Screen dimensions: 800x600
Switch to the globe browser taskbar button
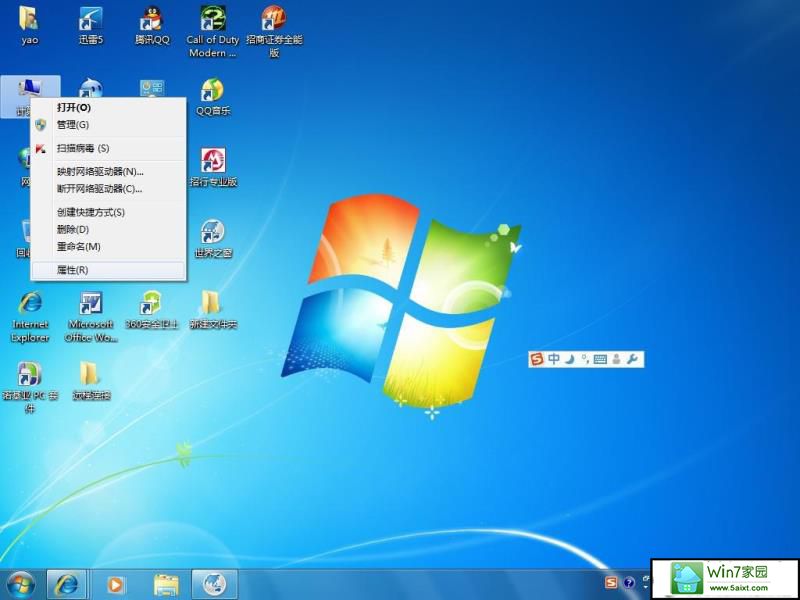click(x=214, y=585)
